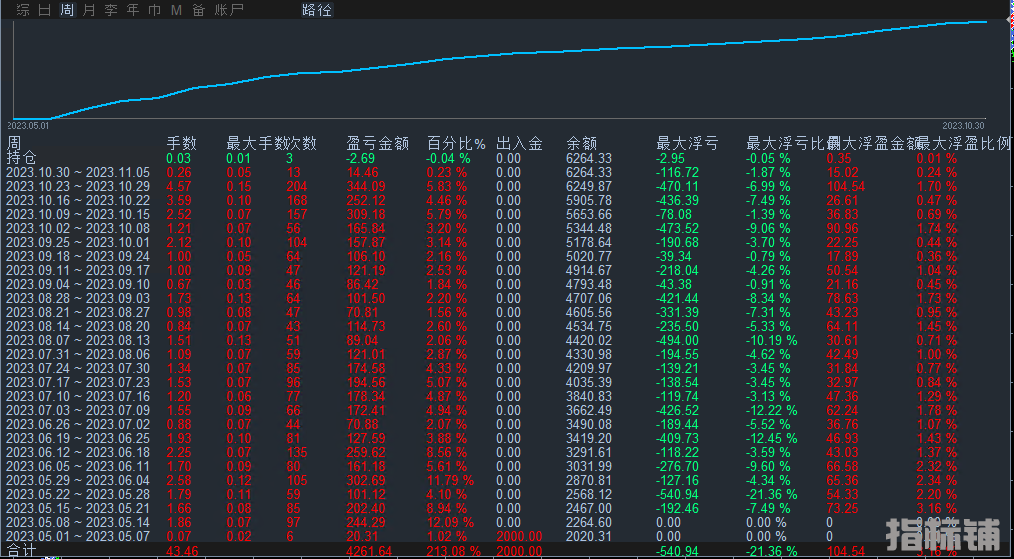The height and width of the screenshot is (559, 1014).
Task: Open the 季 tab
Action: click(111, 10)
